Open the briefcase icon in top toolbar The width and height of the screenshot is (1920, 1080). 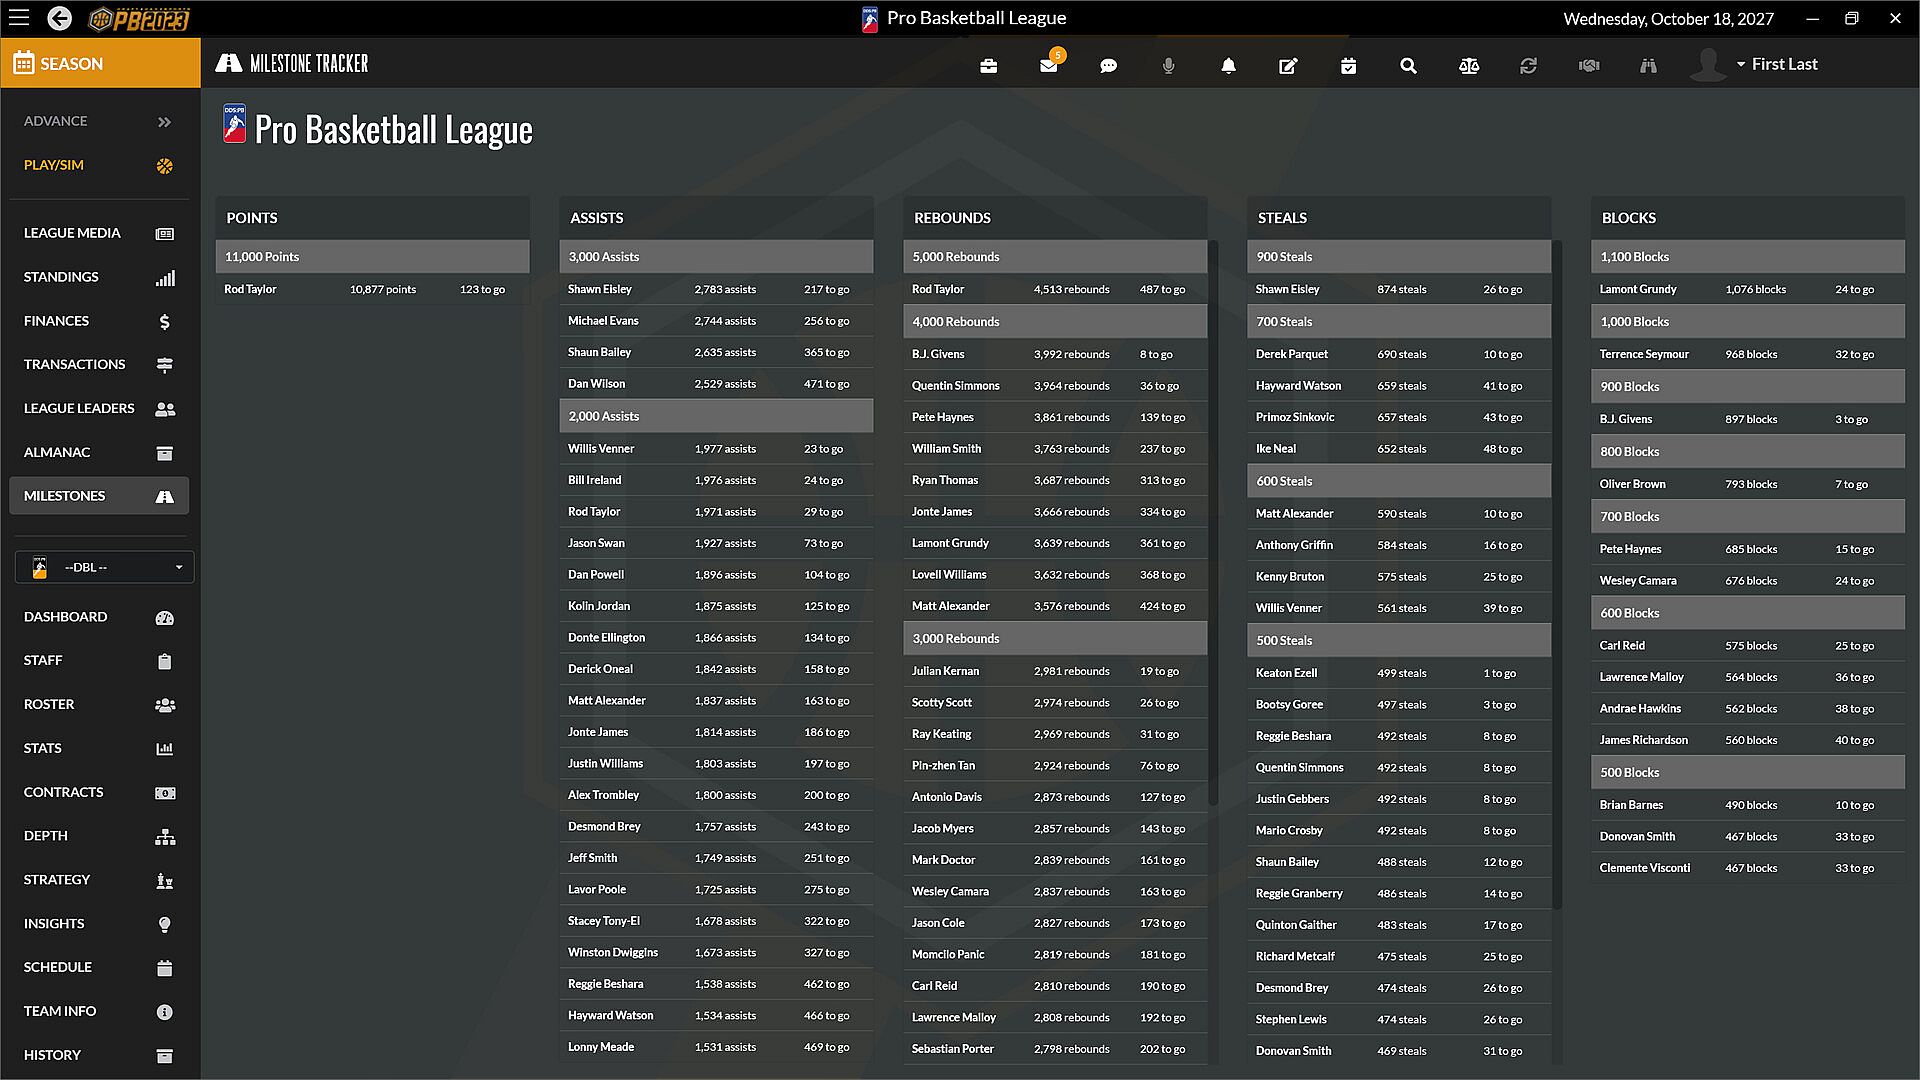point(988,66)
